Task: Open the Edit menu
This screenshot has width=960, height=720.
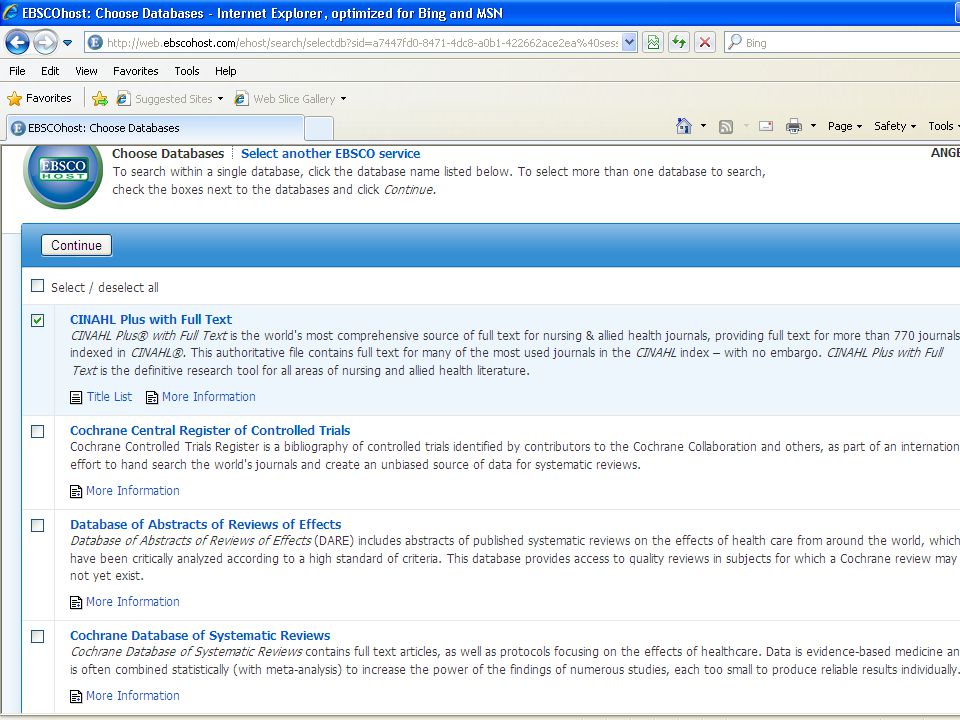Action: [50, 71]
